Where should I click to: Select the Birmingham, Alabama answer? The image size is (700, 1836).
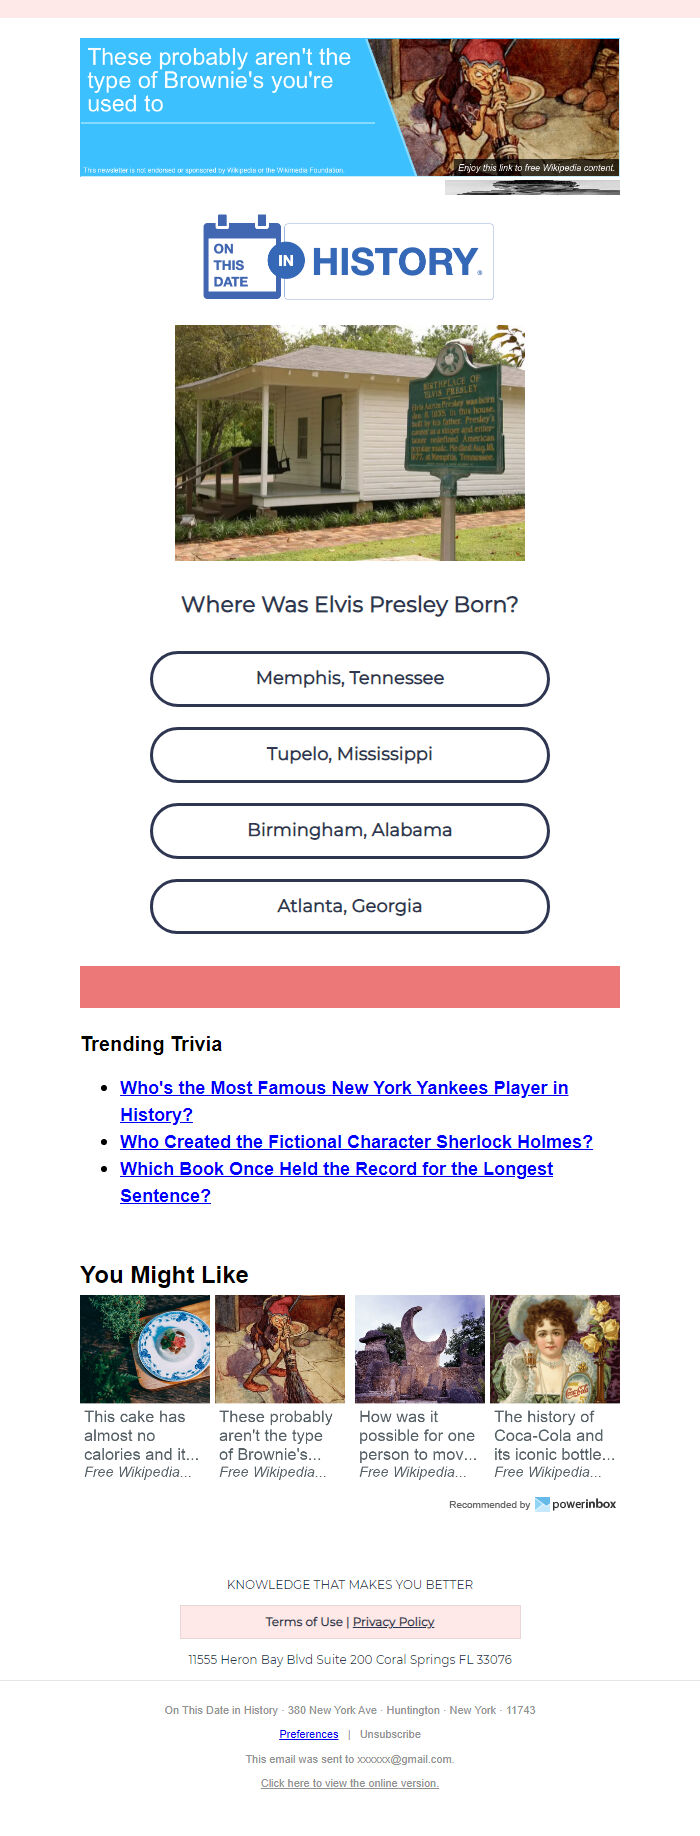pos(350,831)
